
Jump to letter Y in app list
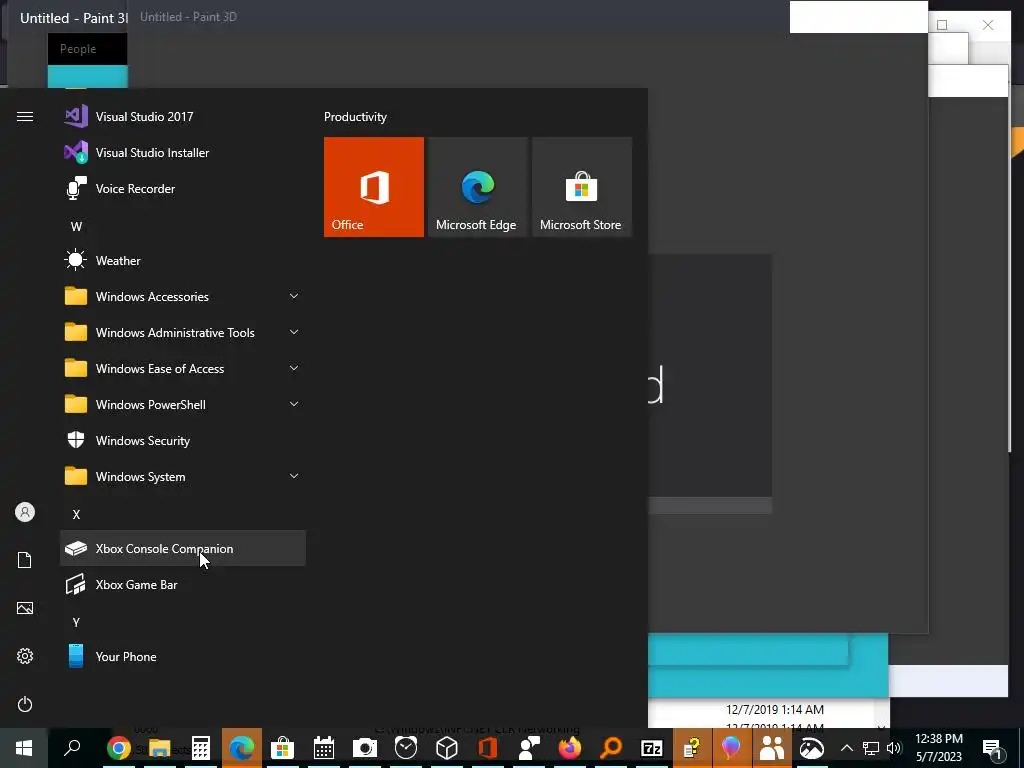coord(76,622)
